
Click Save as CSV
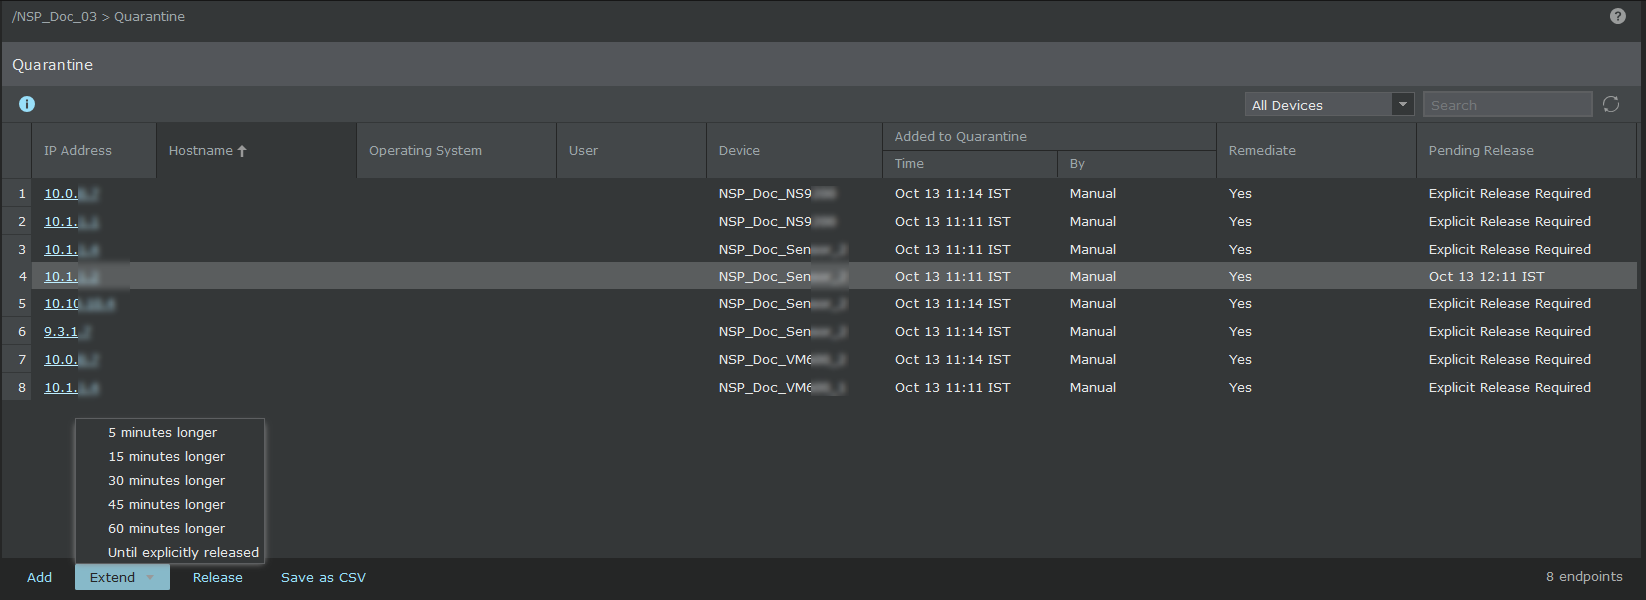[x=323, y=577]
